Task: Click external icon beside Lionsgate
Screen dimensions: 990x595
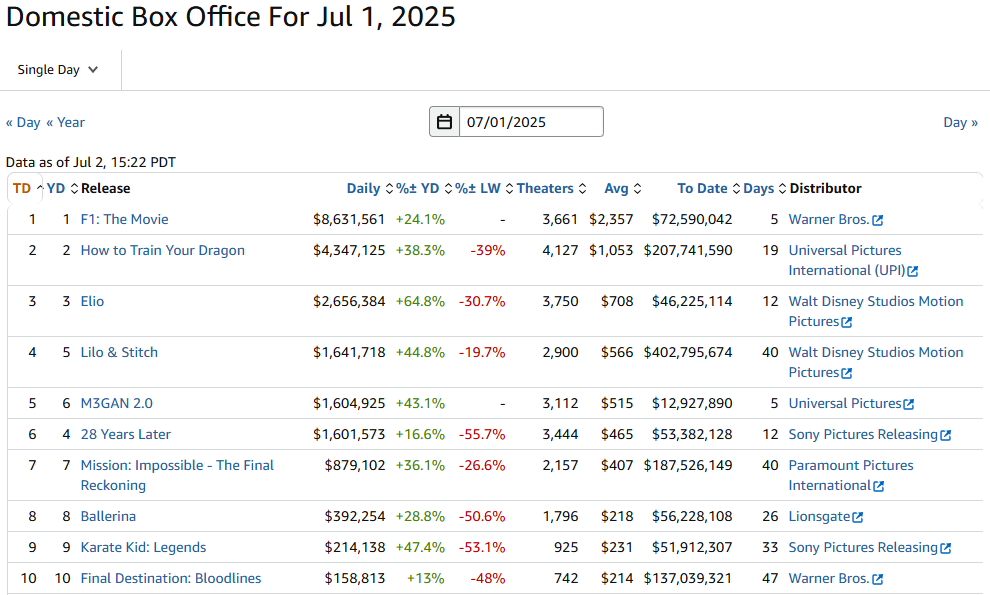Action: [x=857, y=517]
